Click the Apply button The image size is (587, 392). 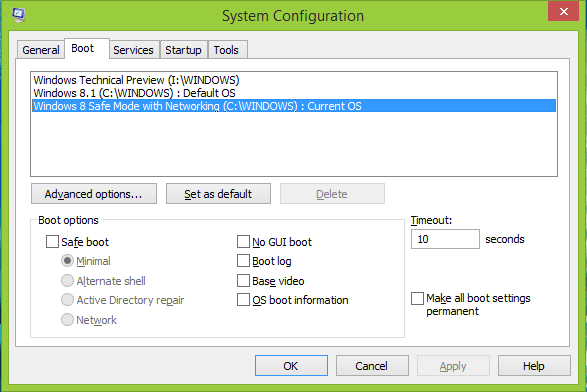[453, 365]
